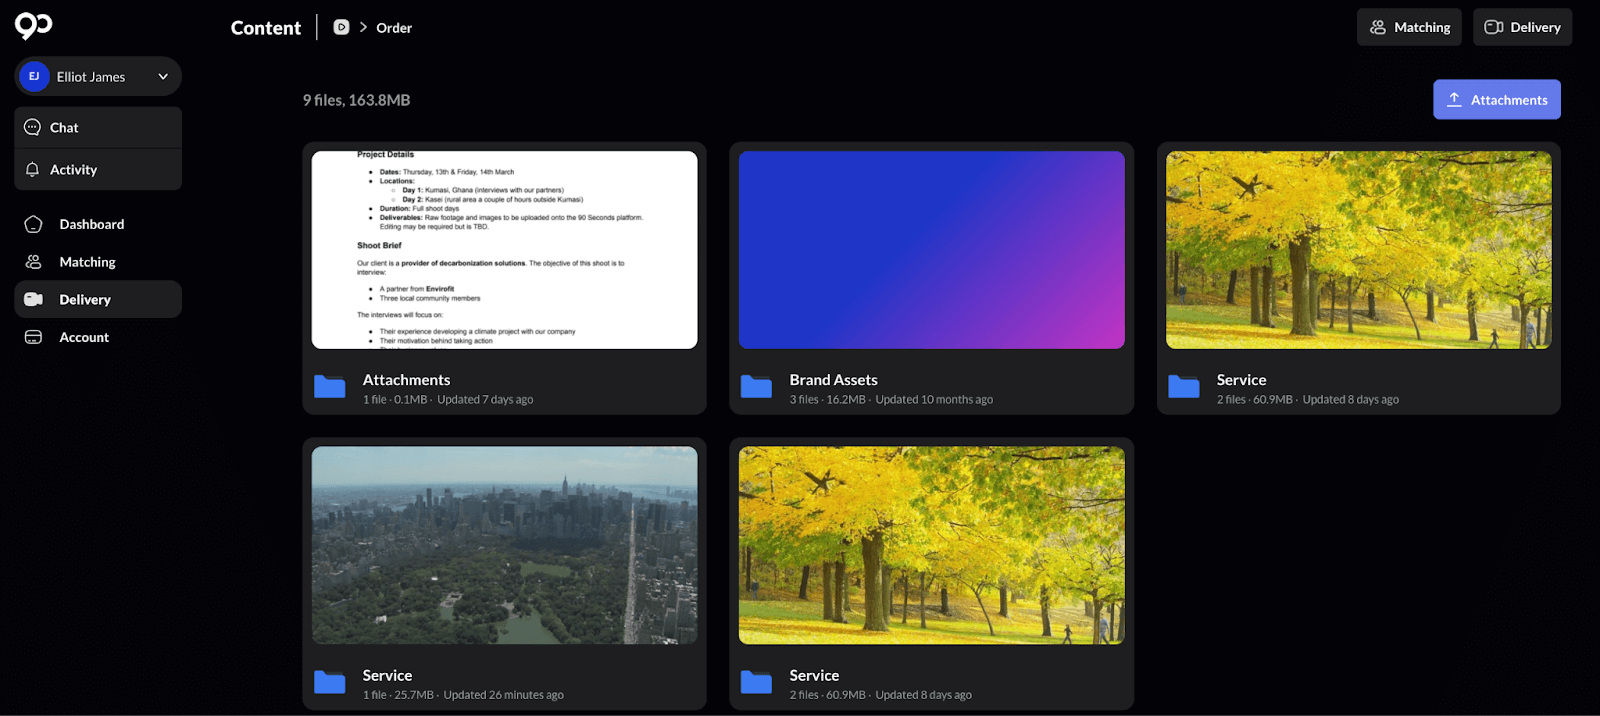Go to Dashboard in the sidebar

click(91, 224)
